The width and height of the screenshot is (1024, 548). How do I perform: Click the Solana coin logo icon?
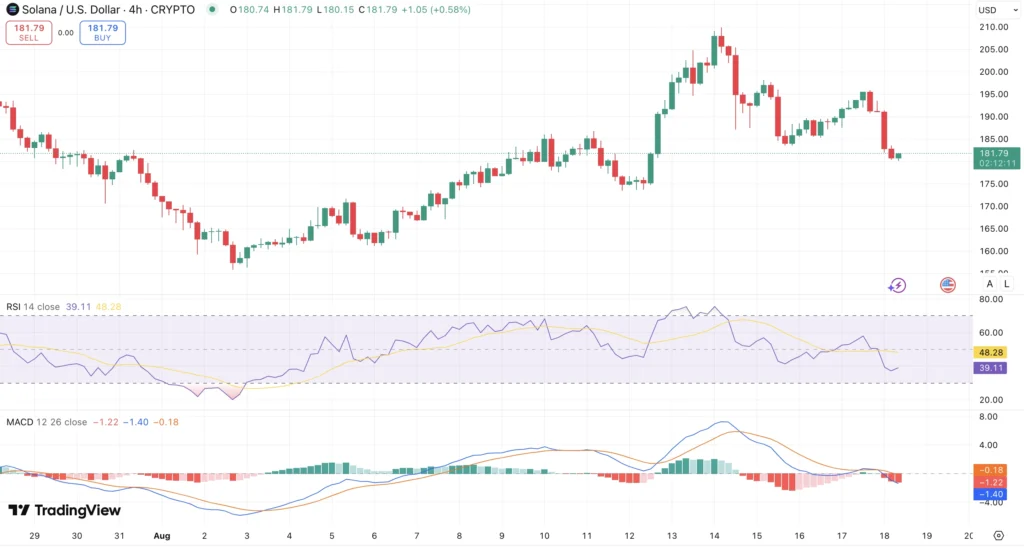[12, 10]
